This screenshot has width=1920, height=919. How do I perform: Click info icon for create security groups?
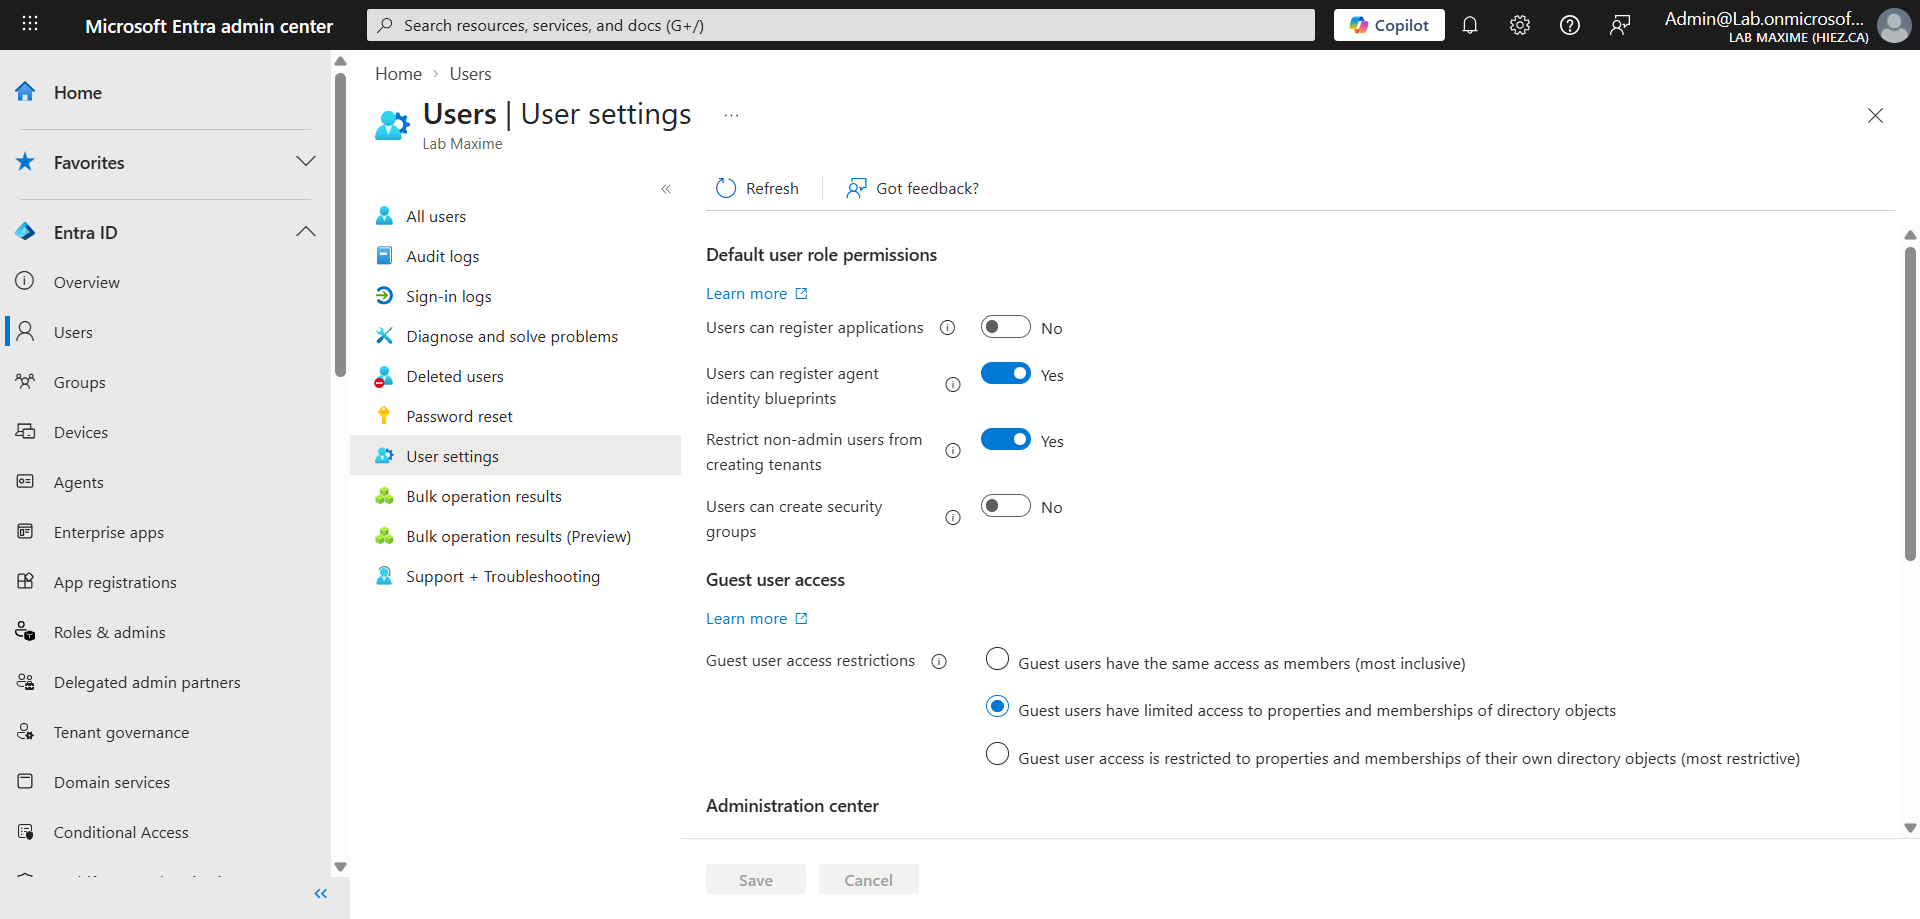pos(953,518)
